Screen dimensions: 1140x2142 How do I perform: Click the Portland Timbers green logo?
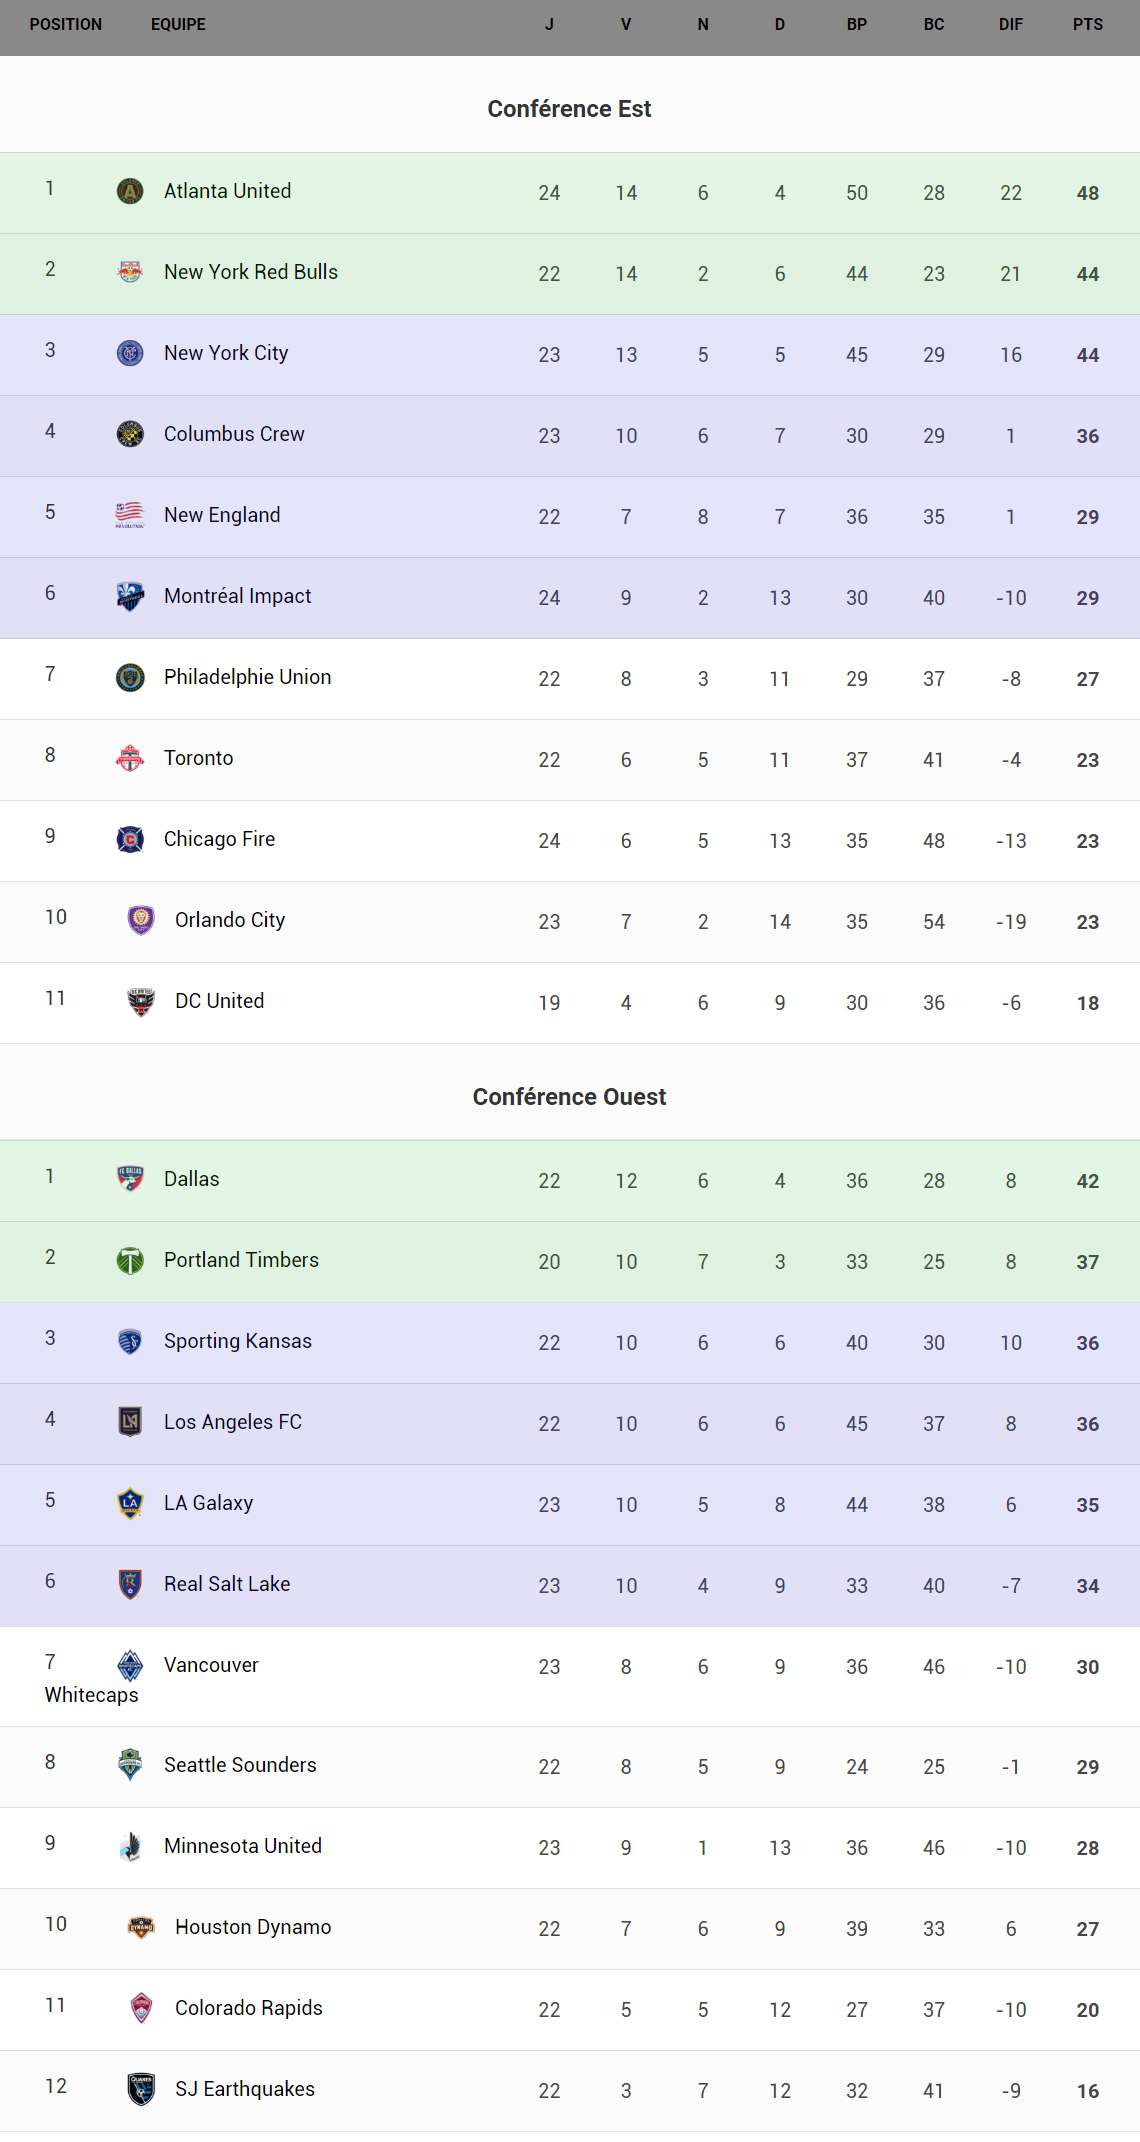click(x=130, y=1260)
